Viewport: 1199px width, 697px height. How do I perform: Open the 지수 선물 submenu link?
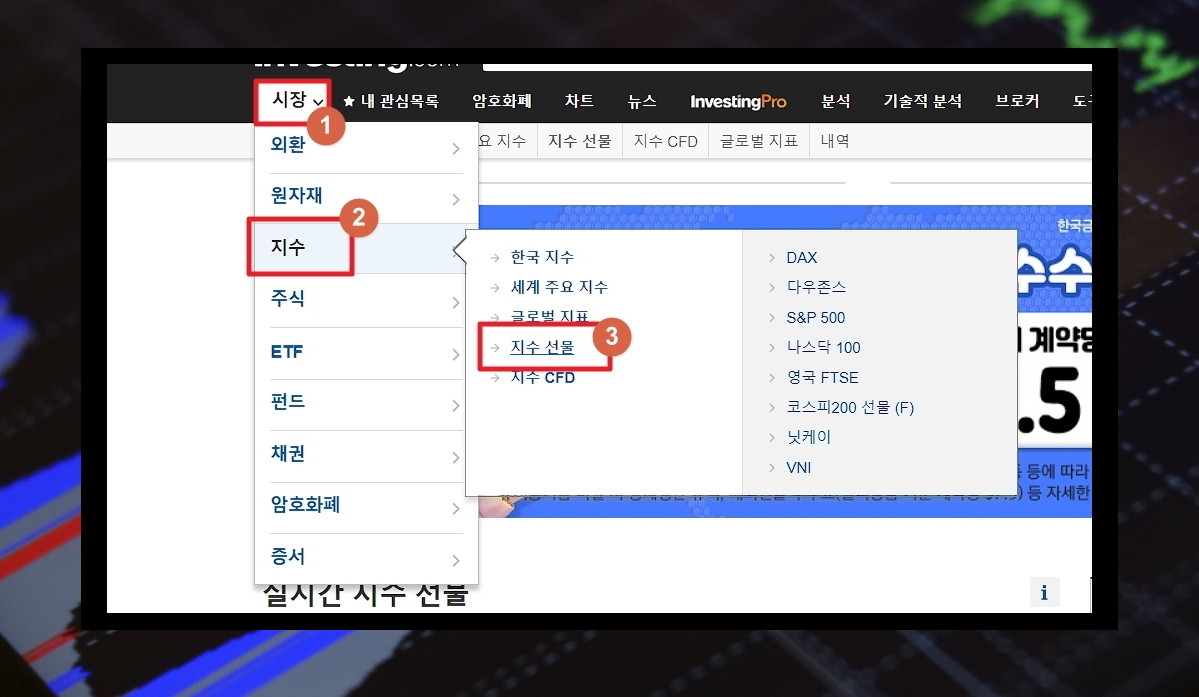tap(542, 347)
